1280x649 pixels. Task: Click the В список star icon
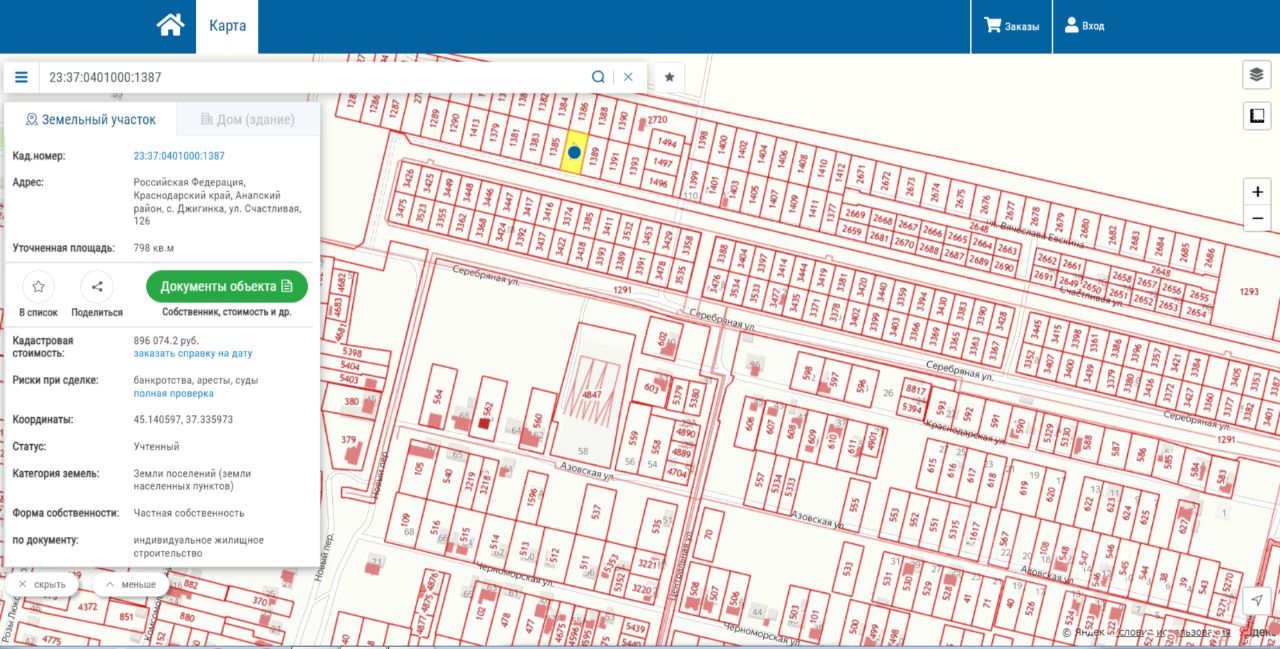38,287
